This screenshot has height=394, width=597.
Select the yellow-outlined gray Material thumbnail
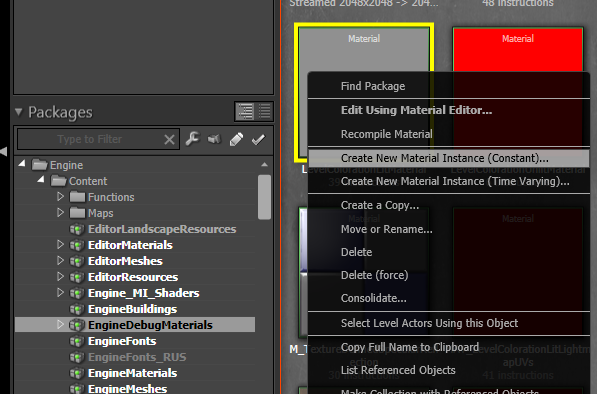(x=364, y=49)
